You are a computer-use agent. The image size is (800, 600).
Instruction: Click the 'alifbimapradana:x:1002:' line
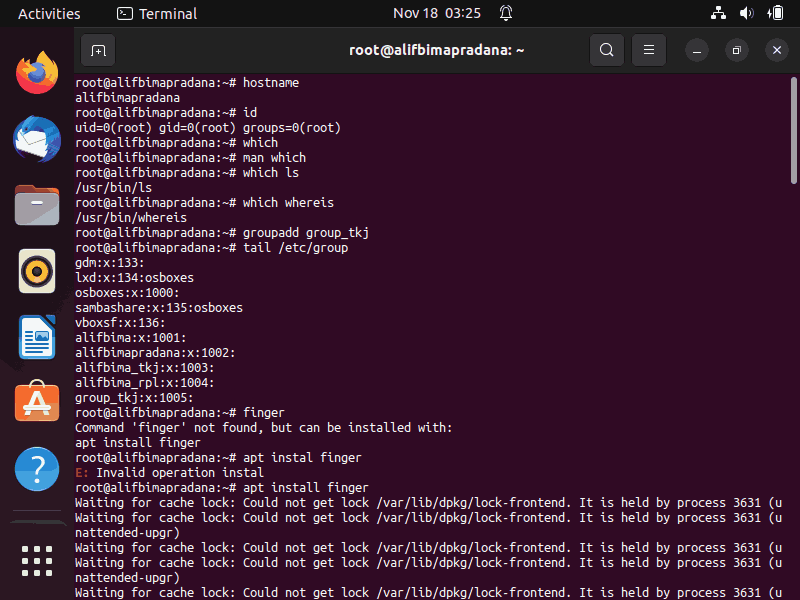click(155, 353)
